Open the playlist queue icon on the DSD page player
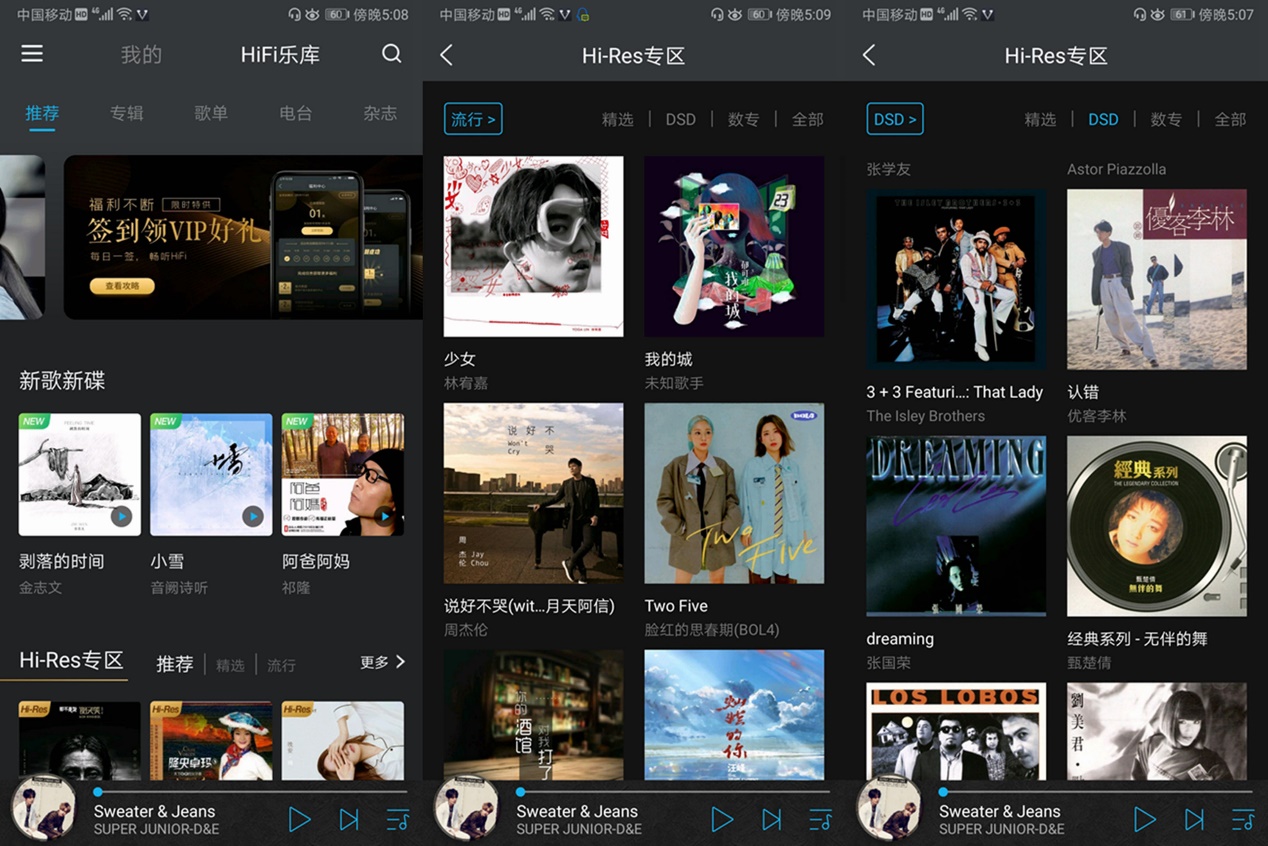The image size is (1268, 846). pos(1242,820)
